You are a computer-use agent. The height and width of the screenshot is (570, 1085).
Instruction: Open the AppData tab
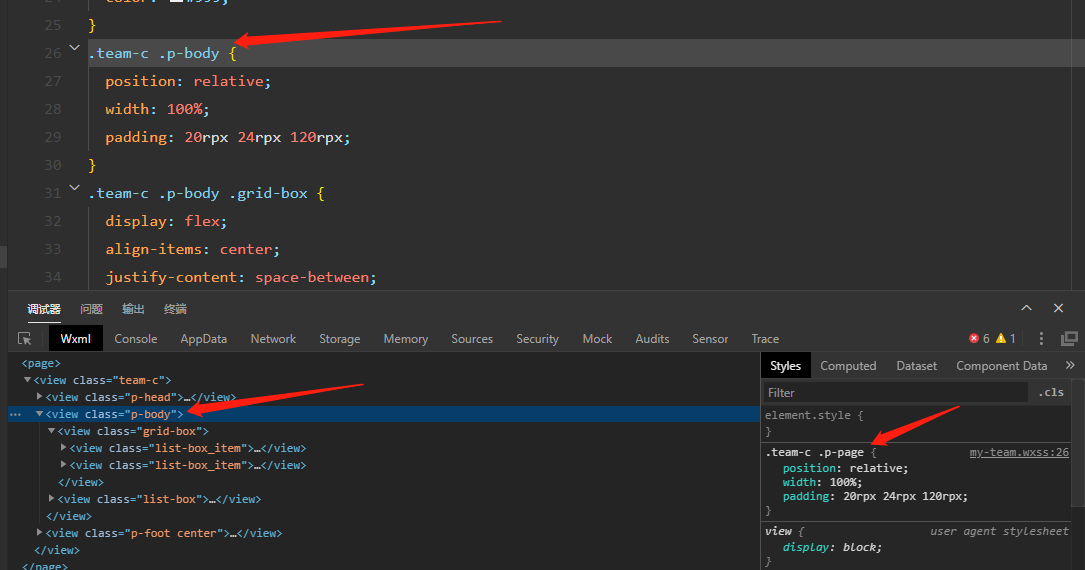(203, 338)
